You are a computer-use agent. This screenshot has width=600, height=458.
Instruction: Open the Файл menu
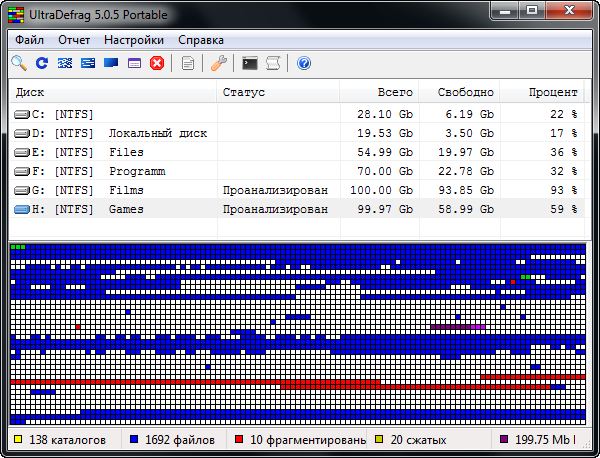click(x=30, y=40)
